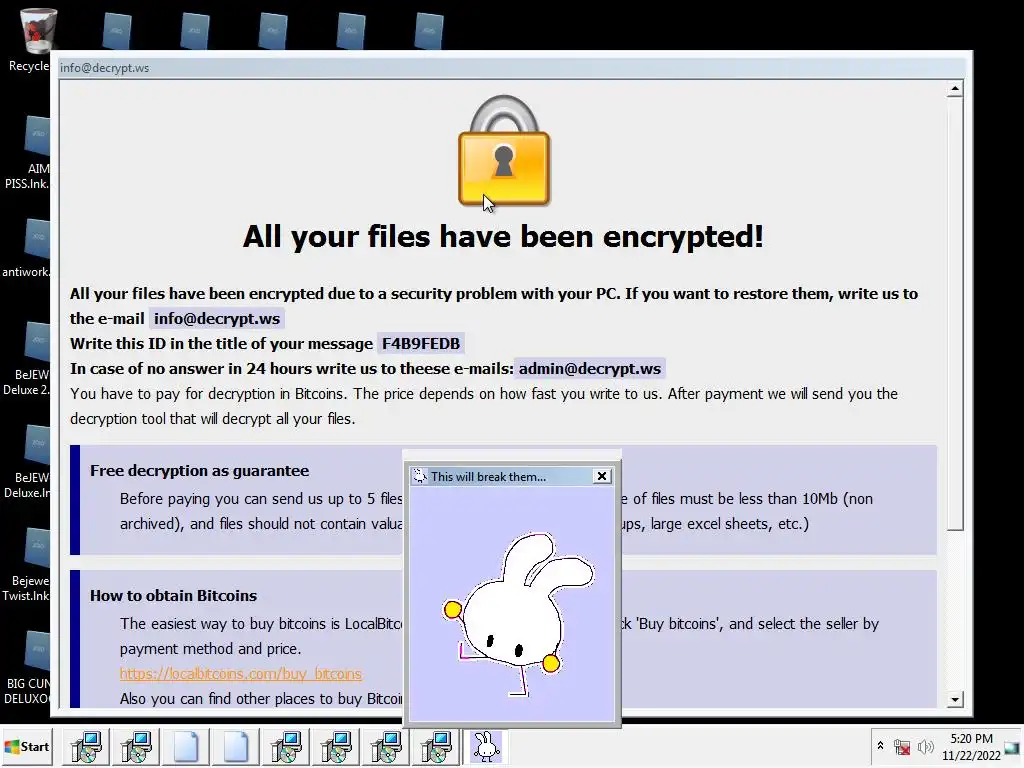1024x768 pixels.
Task: Expand the hidden tray icons arrow
Action: click(880, 745)
